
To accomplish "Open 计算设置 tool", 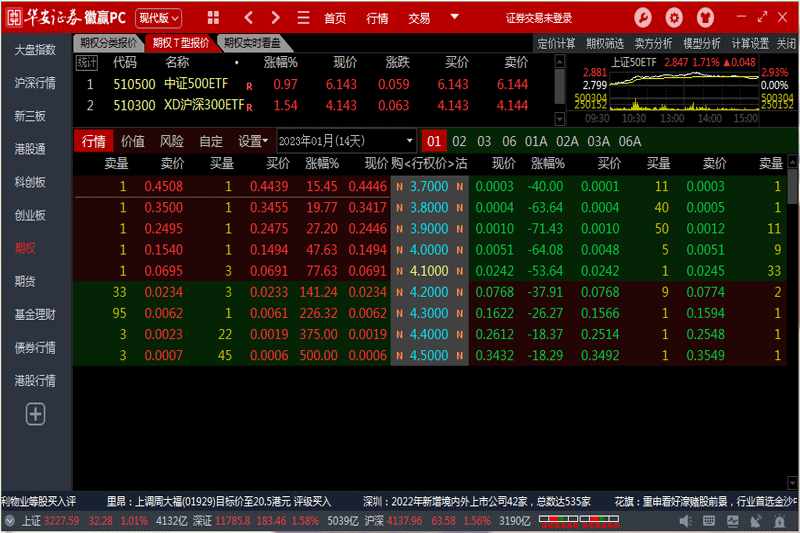I will (751, 43).
